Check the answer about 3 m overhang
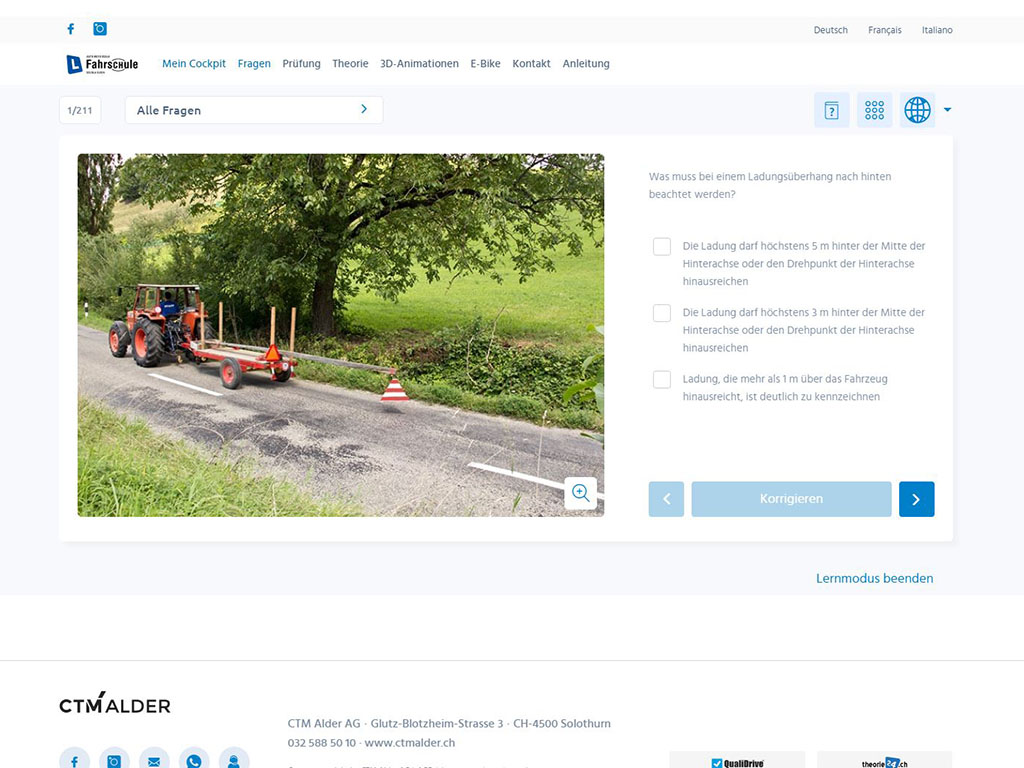The height and width of the screenshot is (768, 1024). (x=662, y=313)
